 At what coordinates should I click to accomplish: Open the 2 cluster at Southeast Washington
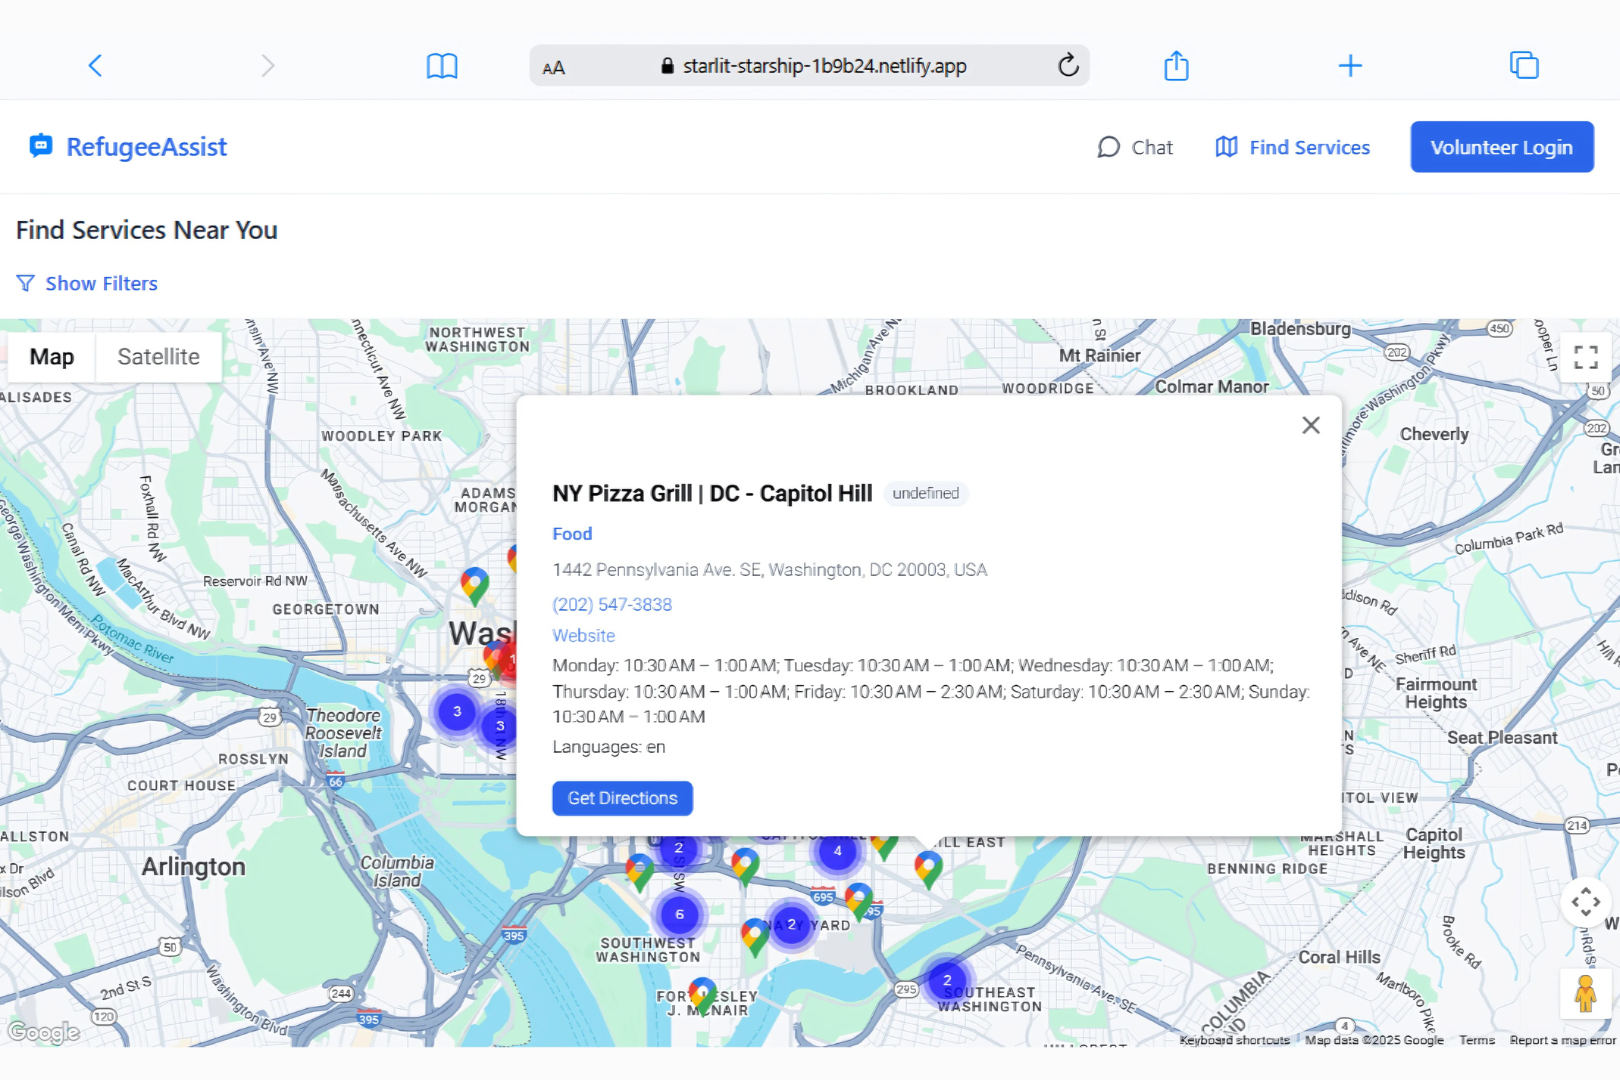pyautogui.click(x=947, y=981)
